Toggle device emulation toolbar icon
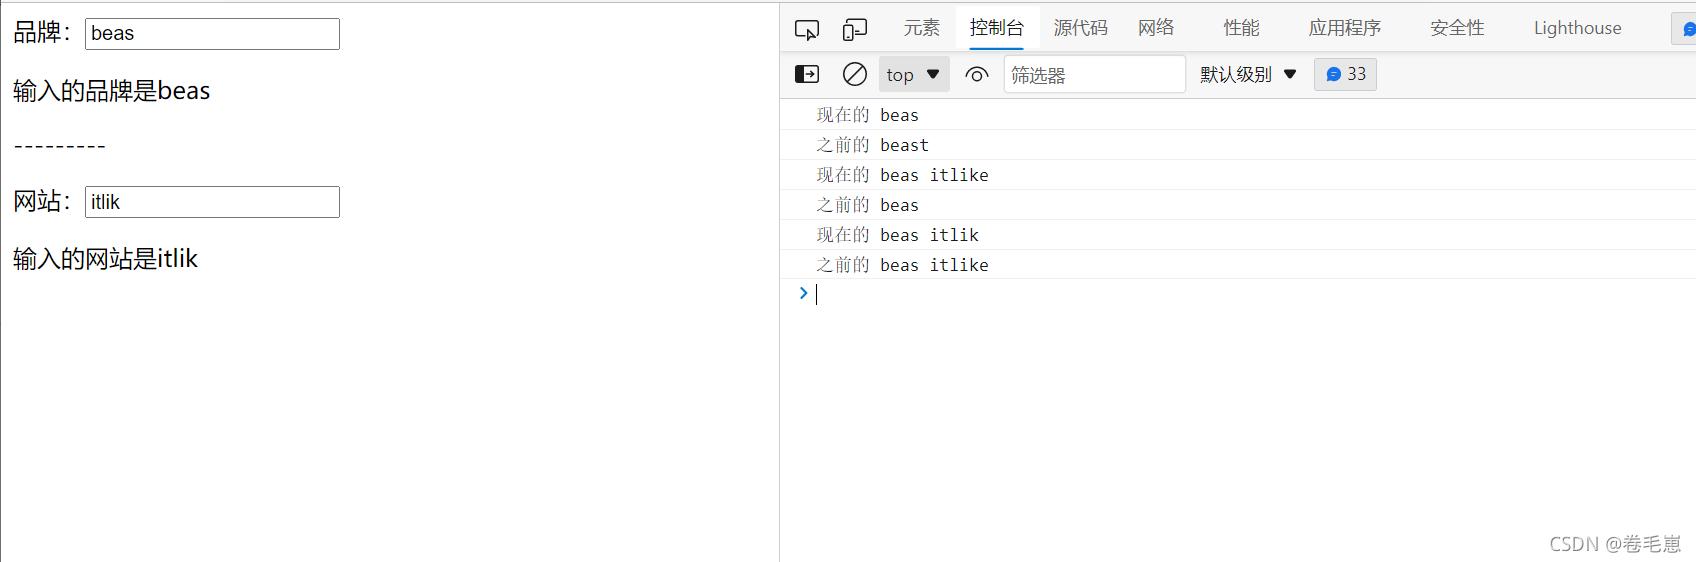 (x=855, y=29)
